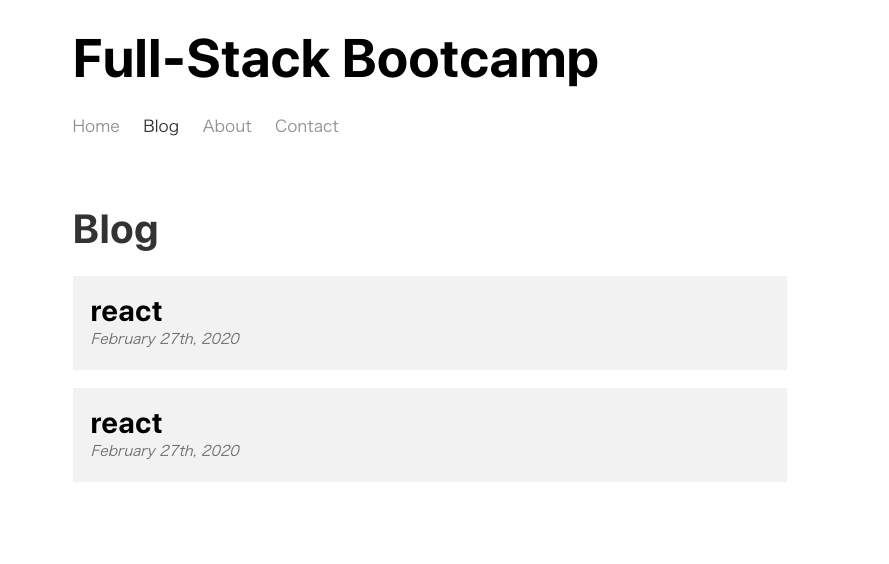
Task: Visit the Contact navigation link
Action: coord(307,126)
